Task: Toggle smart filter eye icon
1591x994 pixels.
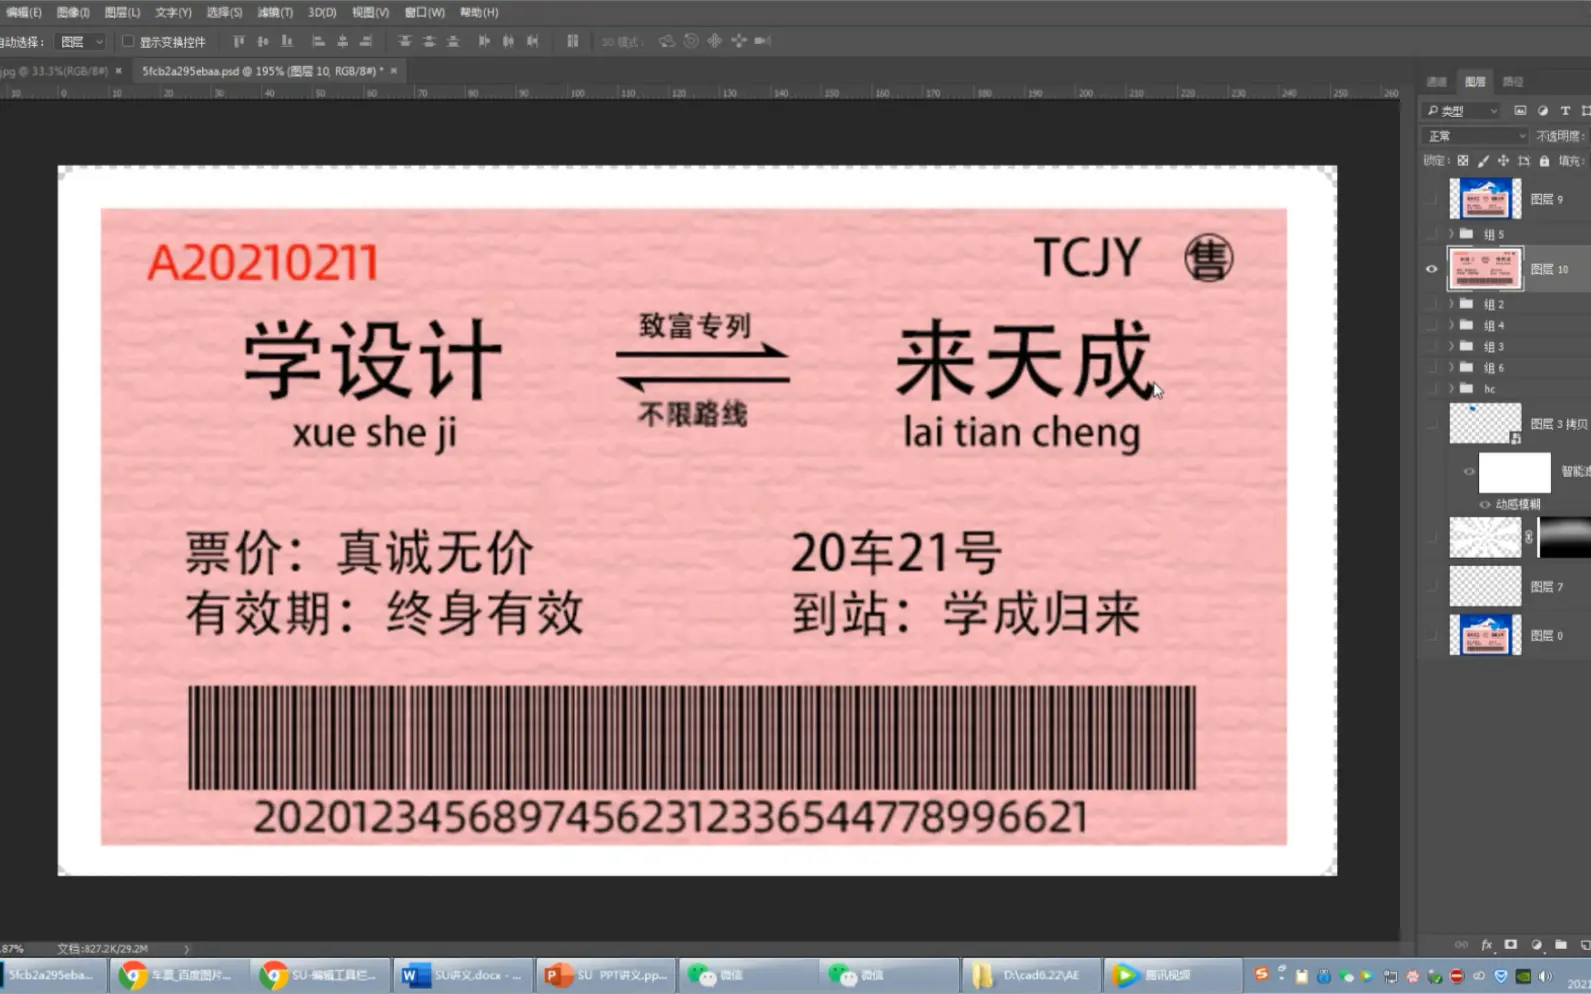Action: (x=1469, y=472)
